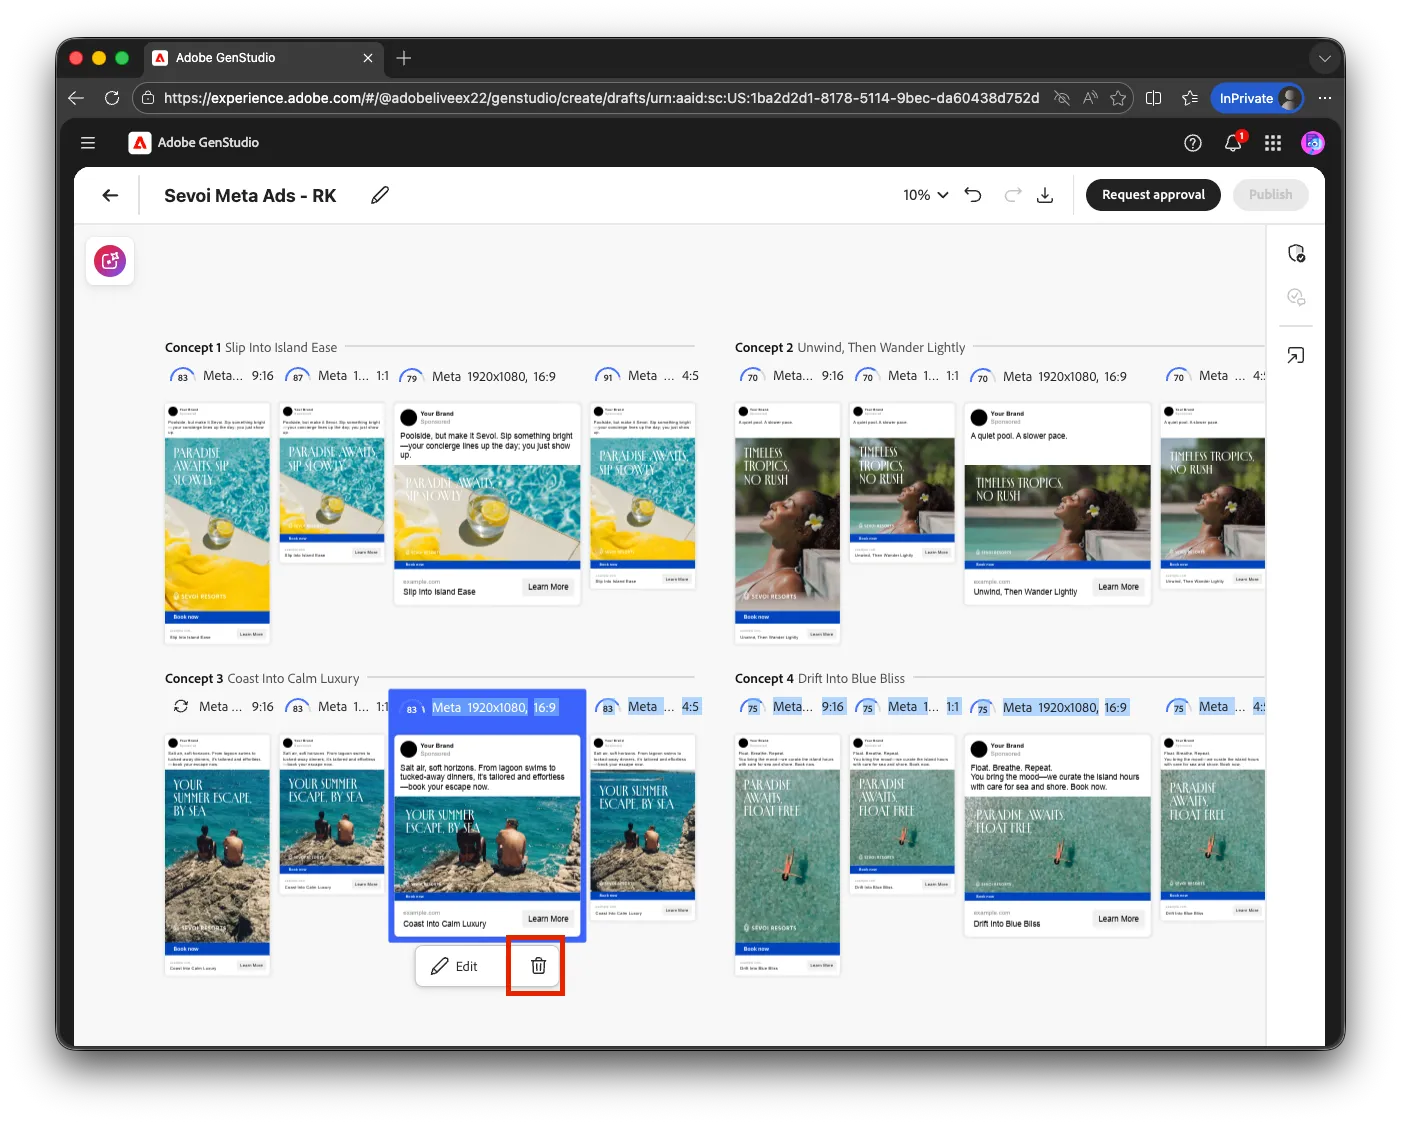Viewport: 1401px width, 1124px height.
Task: Open the 10% zoom level dropdown
Action: click(x=925, y=195)
